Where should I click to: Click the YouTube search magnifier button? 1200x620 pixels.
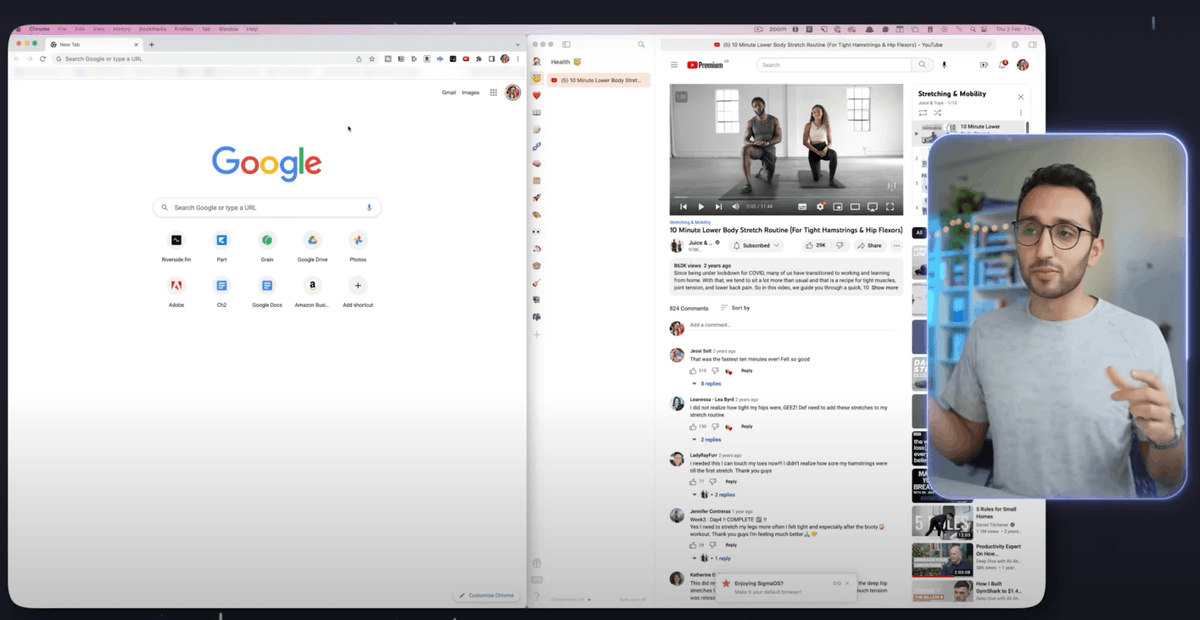point(922,65)
